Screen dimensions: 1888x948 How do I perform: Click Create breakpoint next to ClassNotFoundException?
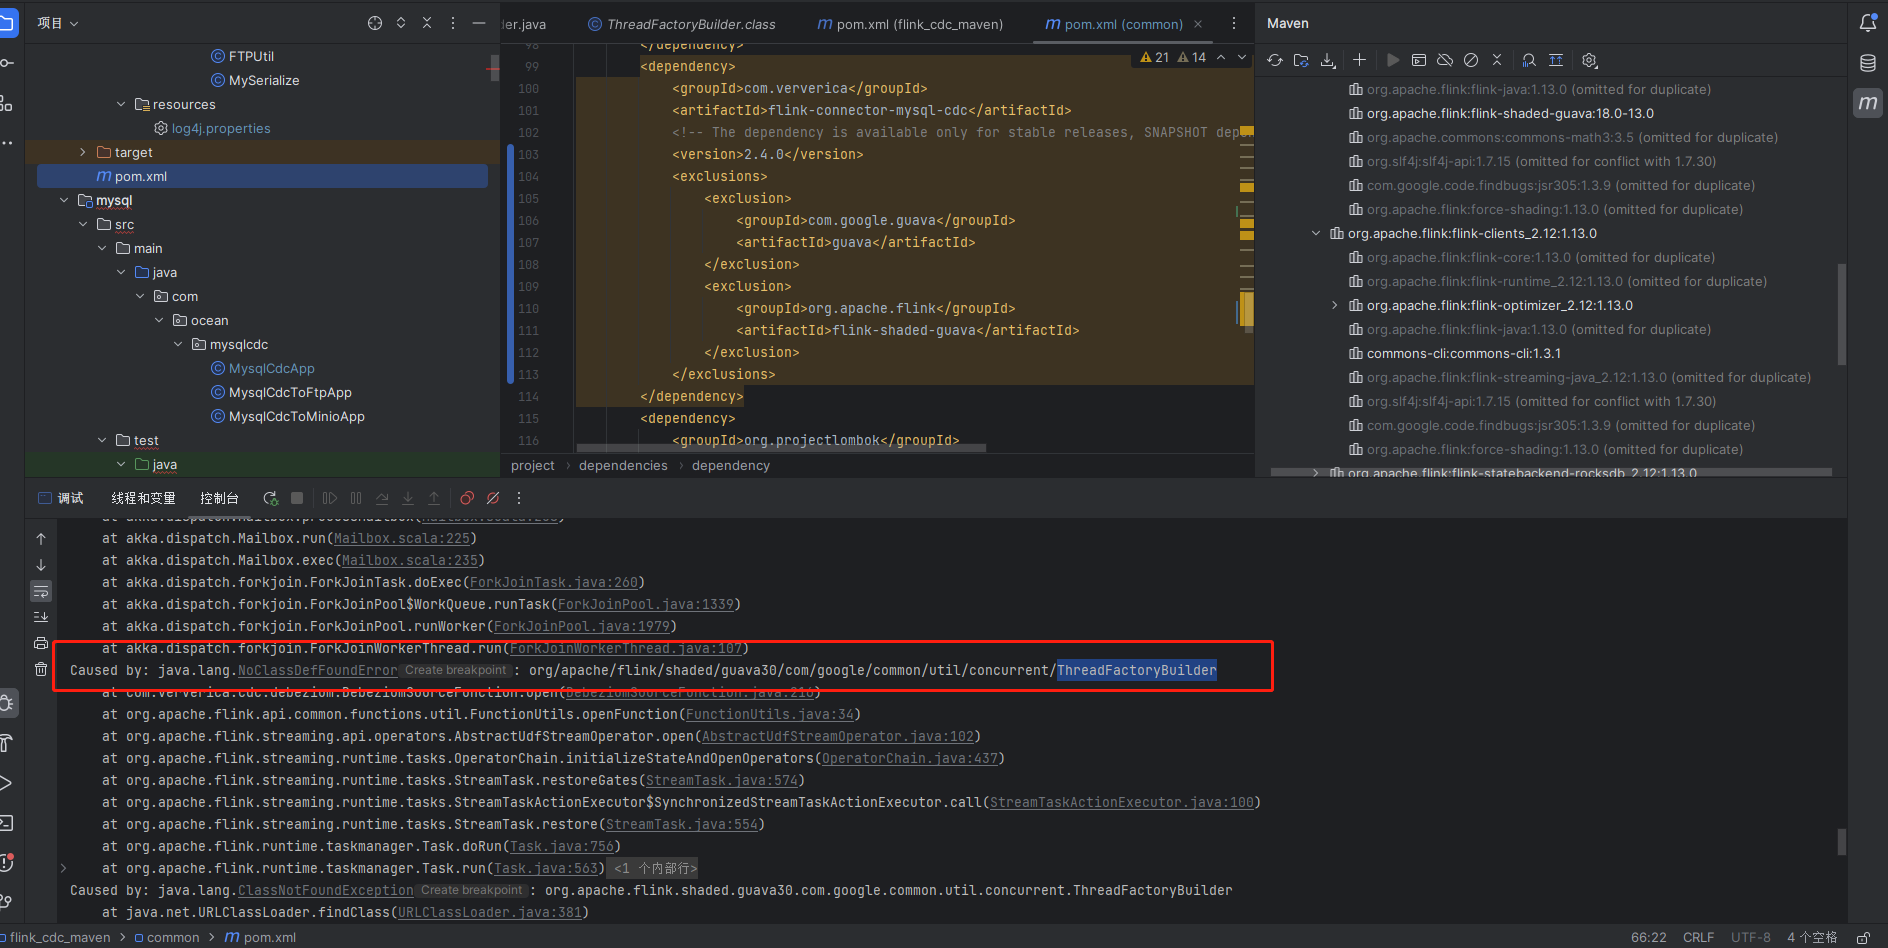pyautogui.click(x=471, y=890)
